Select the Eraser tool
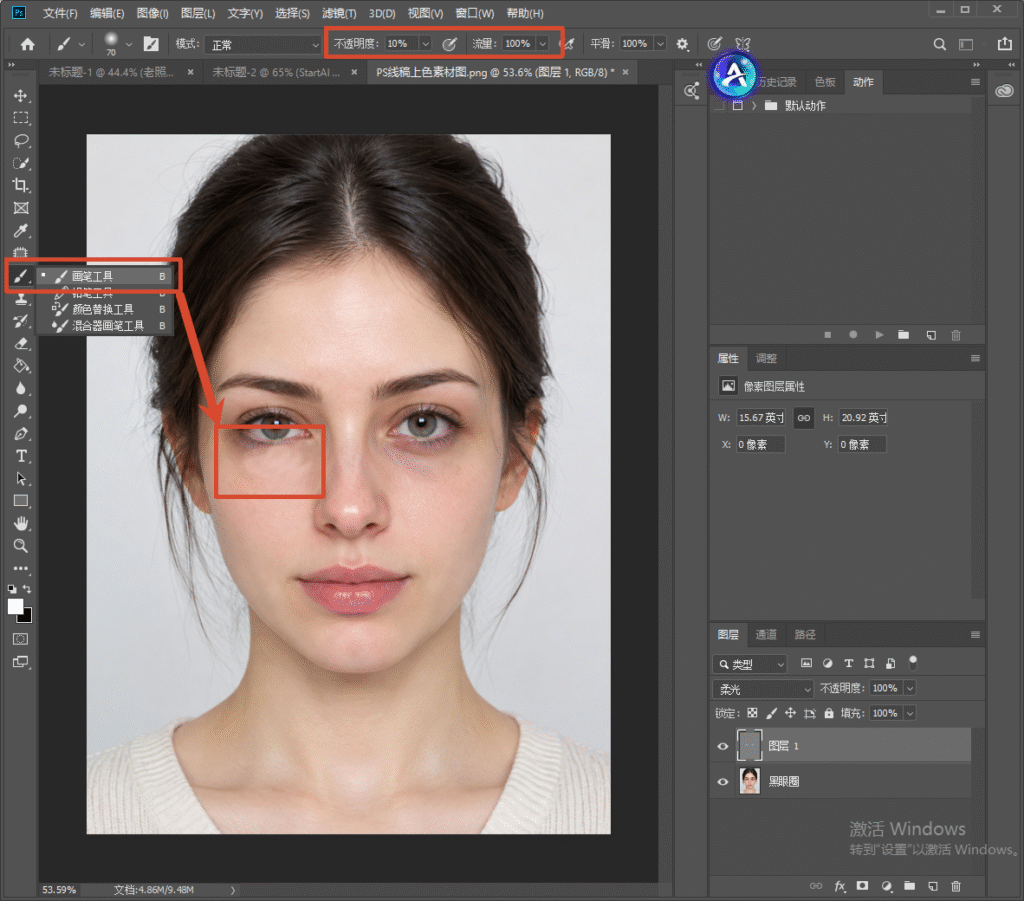This screenshot has height=901, width=1024. (21, 343)
